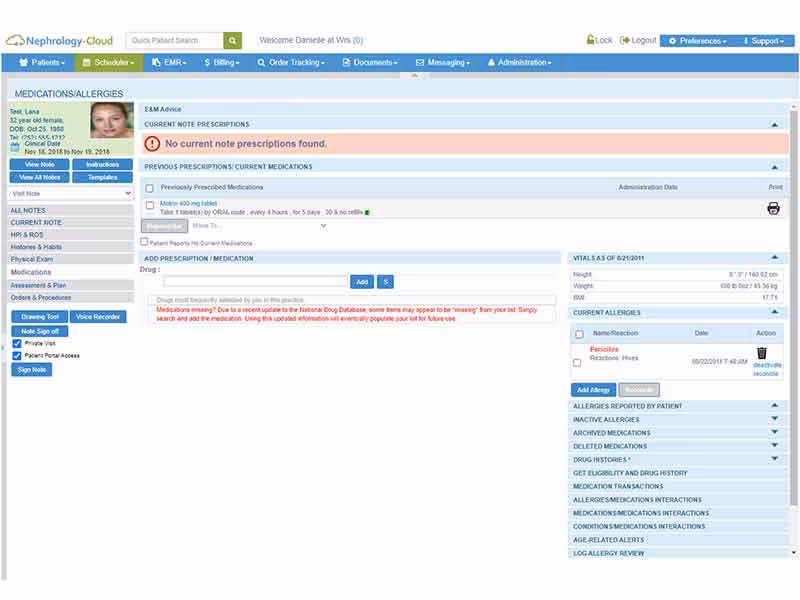Click the Drug name input field

(256, 282)
